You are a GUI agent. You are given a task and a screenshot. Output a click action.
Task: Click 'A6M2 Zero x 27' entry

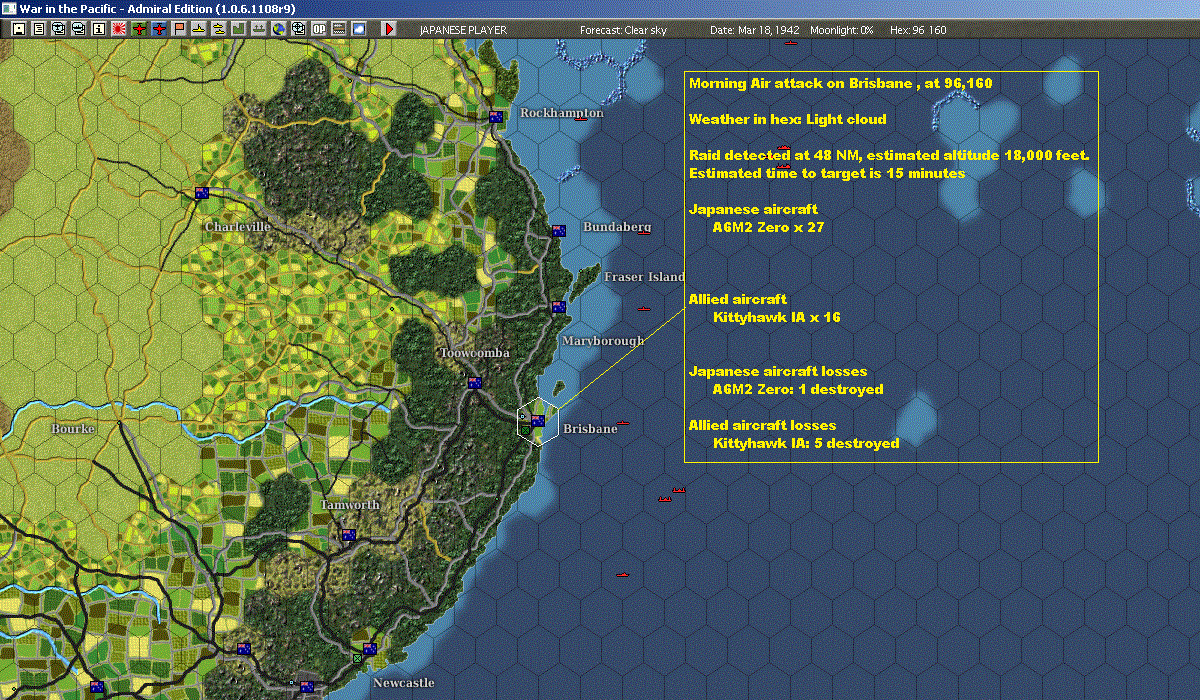[x=768, y=227]
